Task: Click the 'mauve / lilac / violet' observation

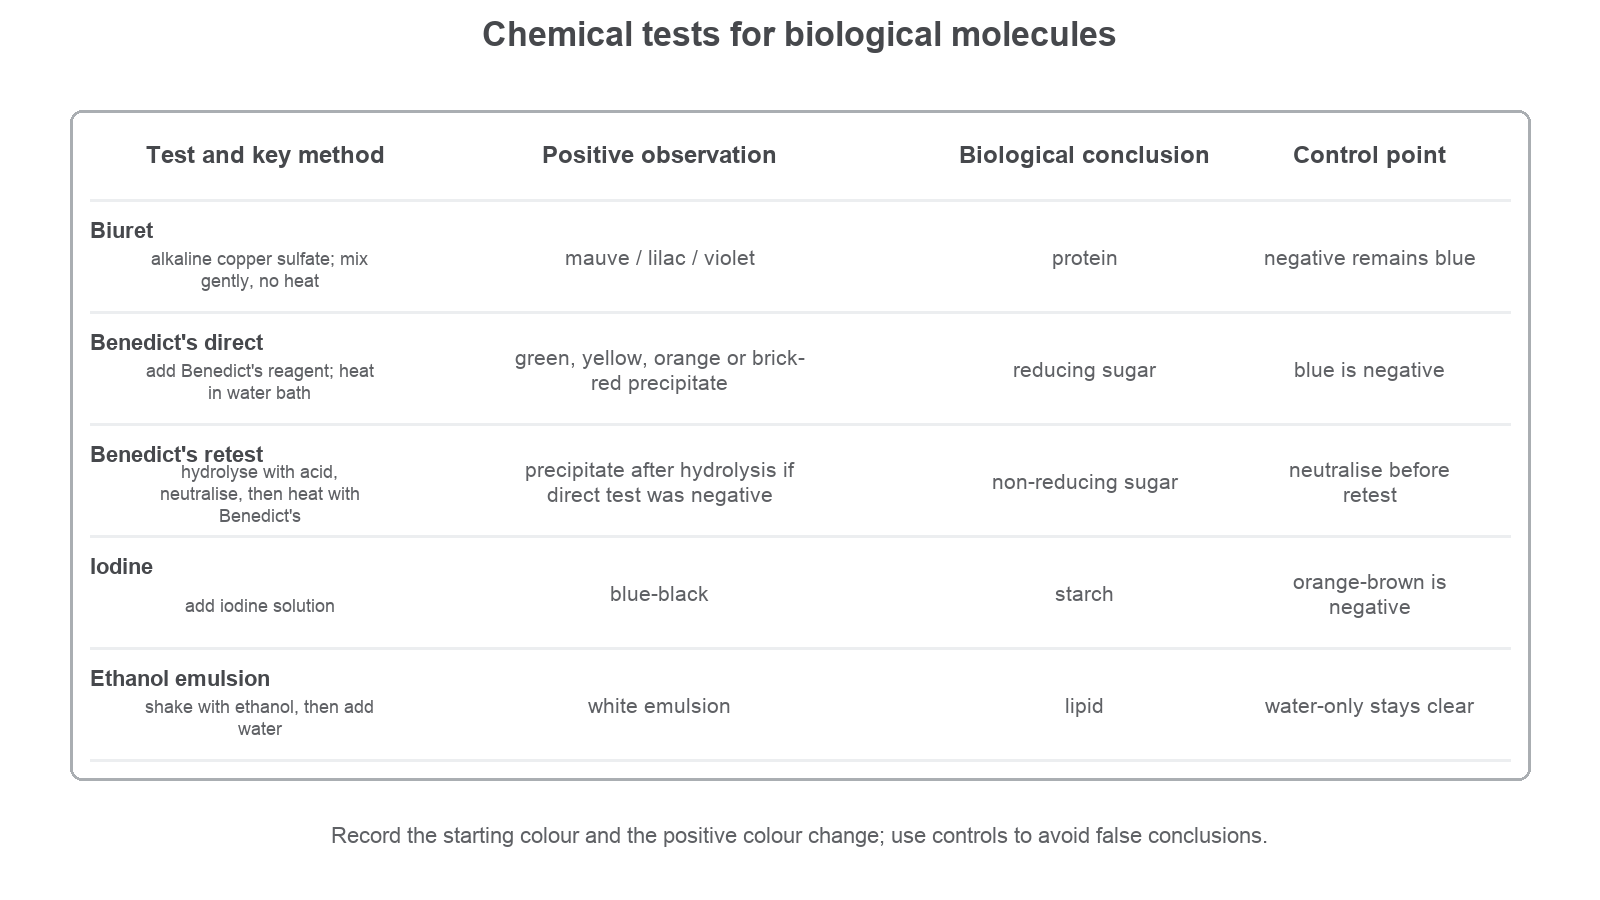Action: 659,258
